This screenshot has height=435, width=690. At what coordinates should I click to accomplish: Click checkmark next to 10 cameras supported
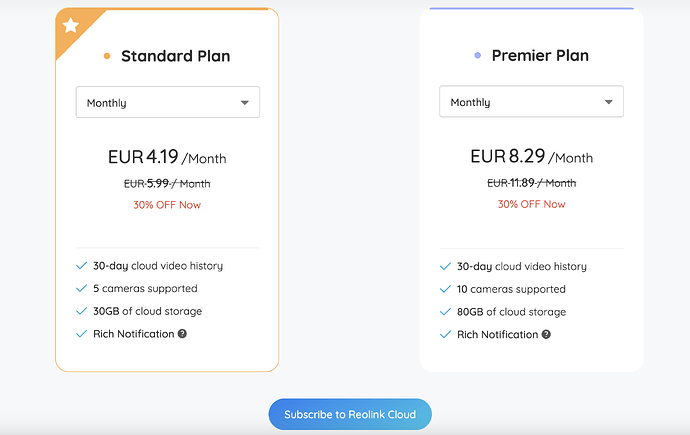(445, 289)
